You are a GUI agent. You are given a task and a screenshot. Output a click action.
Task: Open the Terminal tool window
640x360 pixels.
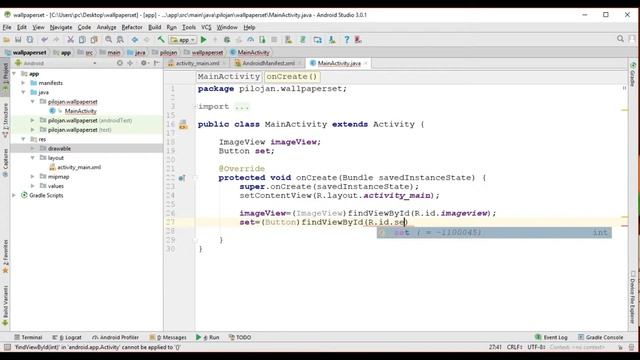[28, 338]
